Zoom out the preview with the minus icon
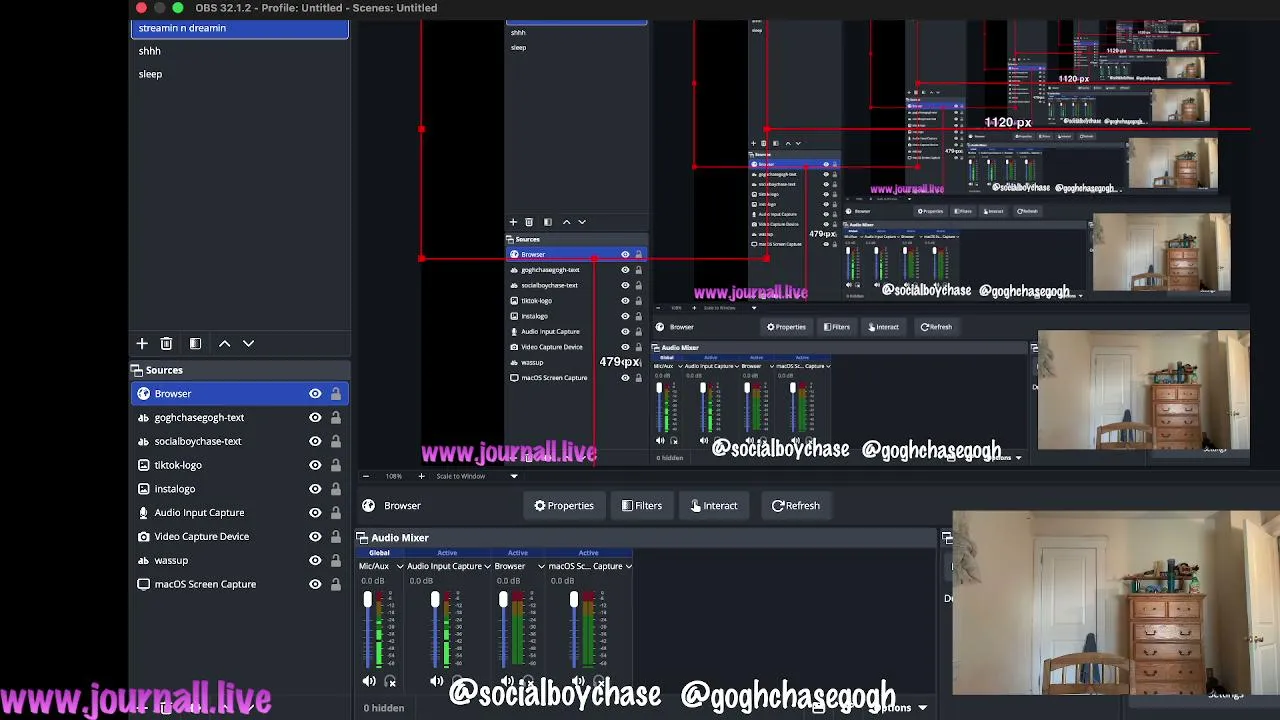The width and height of the screenshot is (1280, 720). point(365,476)
